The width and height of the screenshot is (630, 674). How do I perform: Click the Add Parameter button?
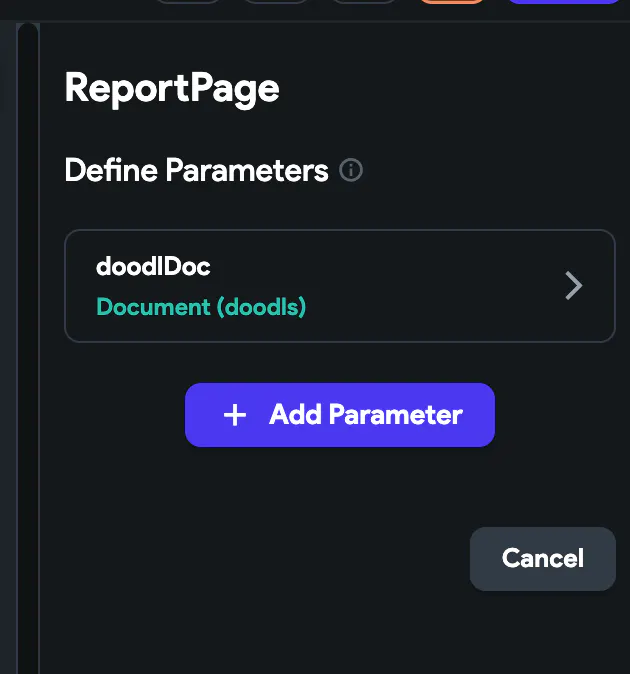[340, 415]
